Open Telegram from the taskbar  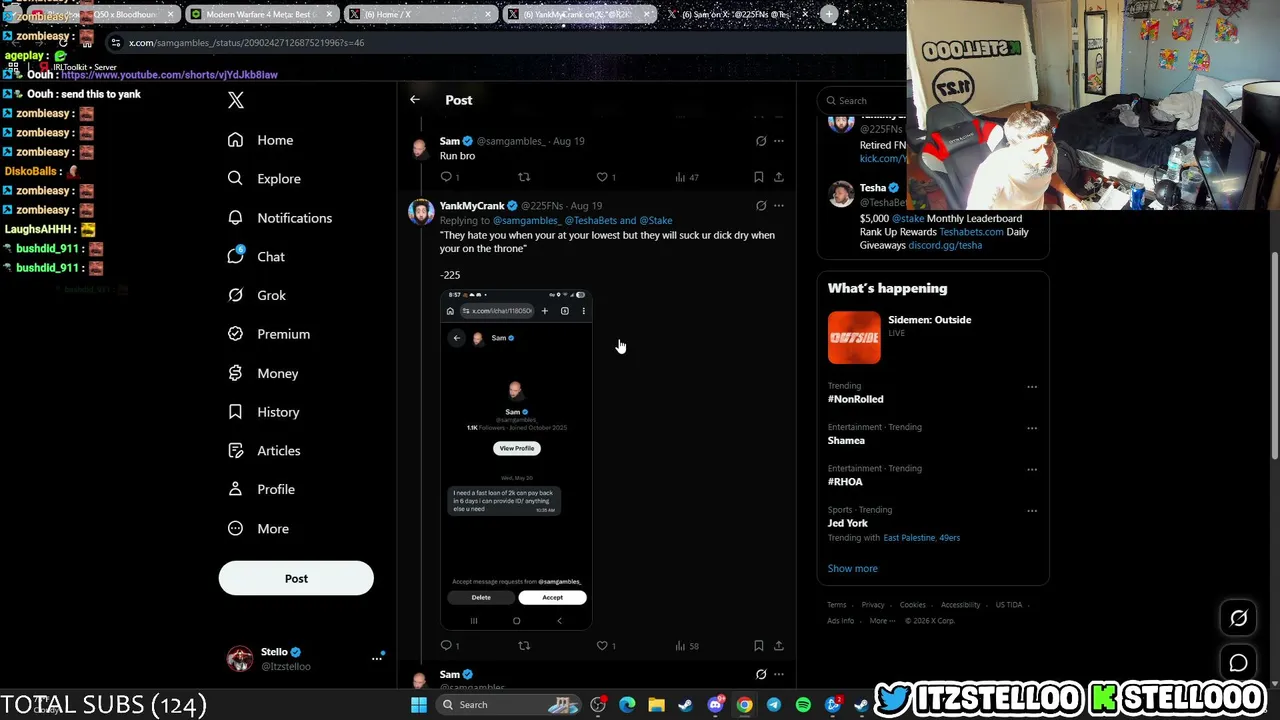[x=774, y=705]
